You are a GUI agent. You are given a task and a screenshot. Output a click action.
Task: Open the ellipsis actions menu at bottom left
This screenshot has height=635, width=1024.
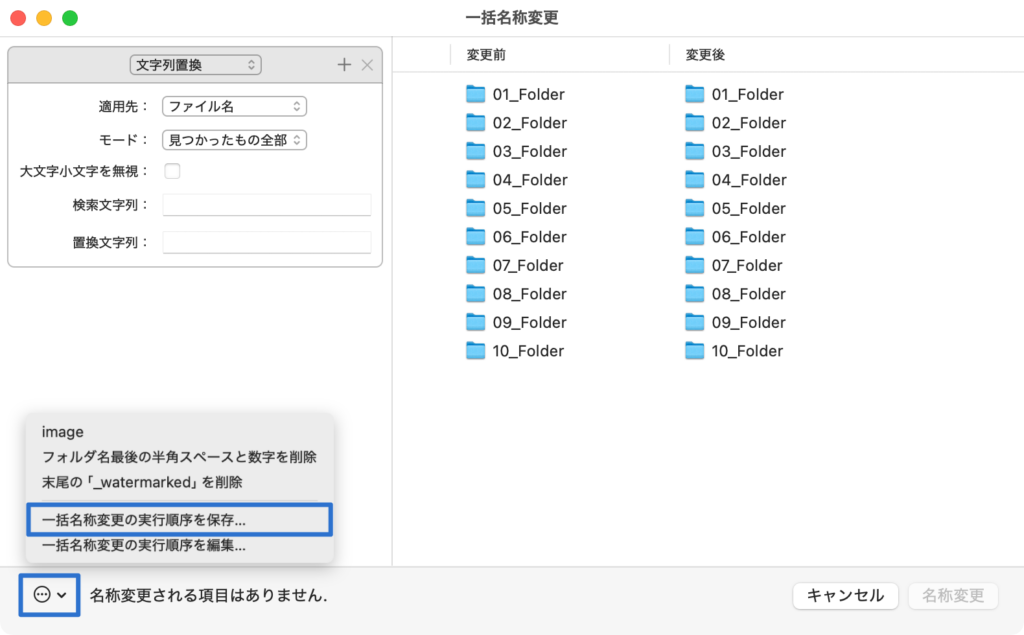coord(49,595)
